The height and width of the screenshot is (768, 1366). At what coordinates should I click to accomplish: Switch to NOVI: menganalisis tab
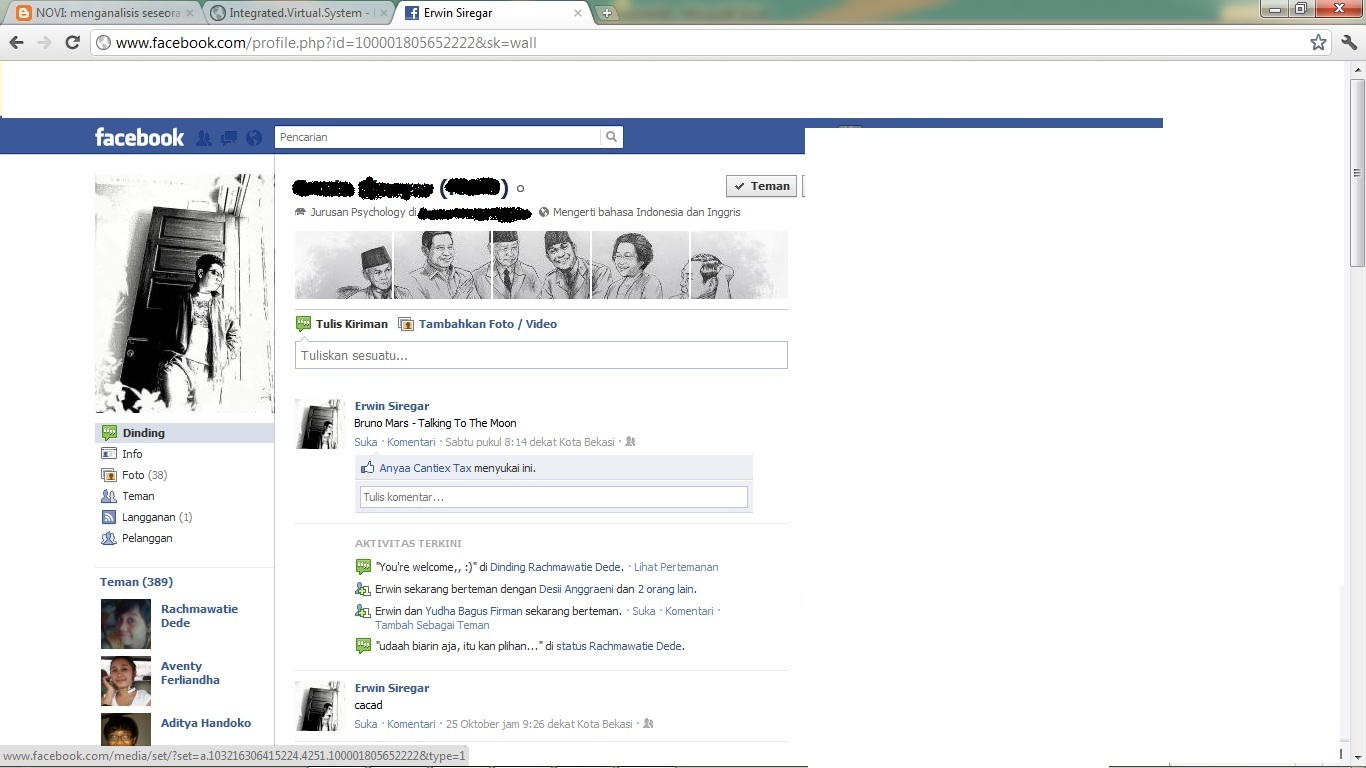tap(104, 13)
